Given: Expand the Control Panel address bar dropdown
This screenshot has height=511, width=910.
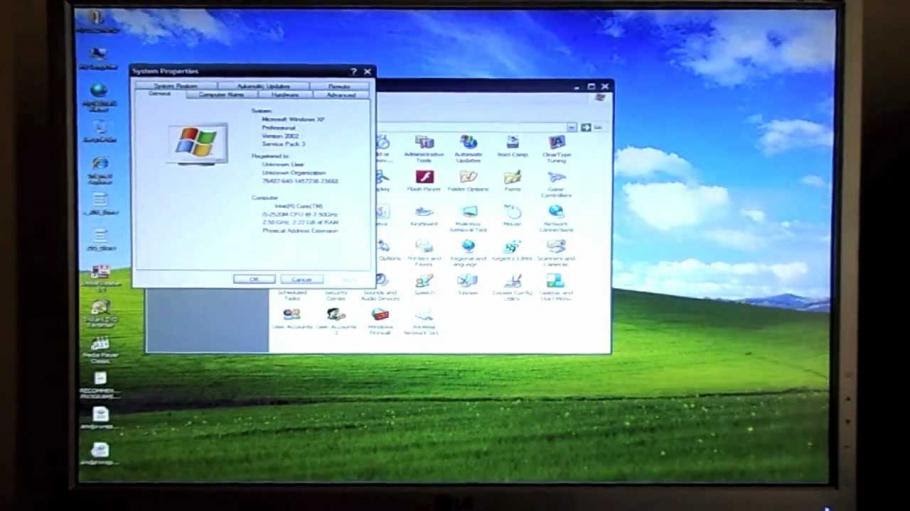Looking at the screenshot, I should click(x=572, y=127).
